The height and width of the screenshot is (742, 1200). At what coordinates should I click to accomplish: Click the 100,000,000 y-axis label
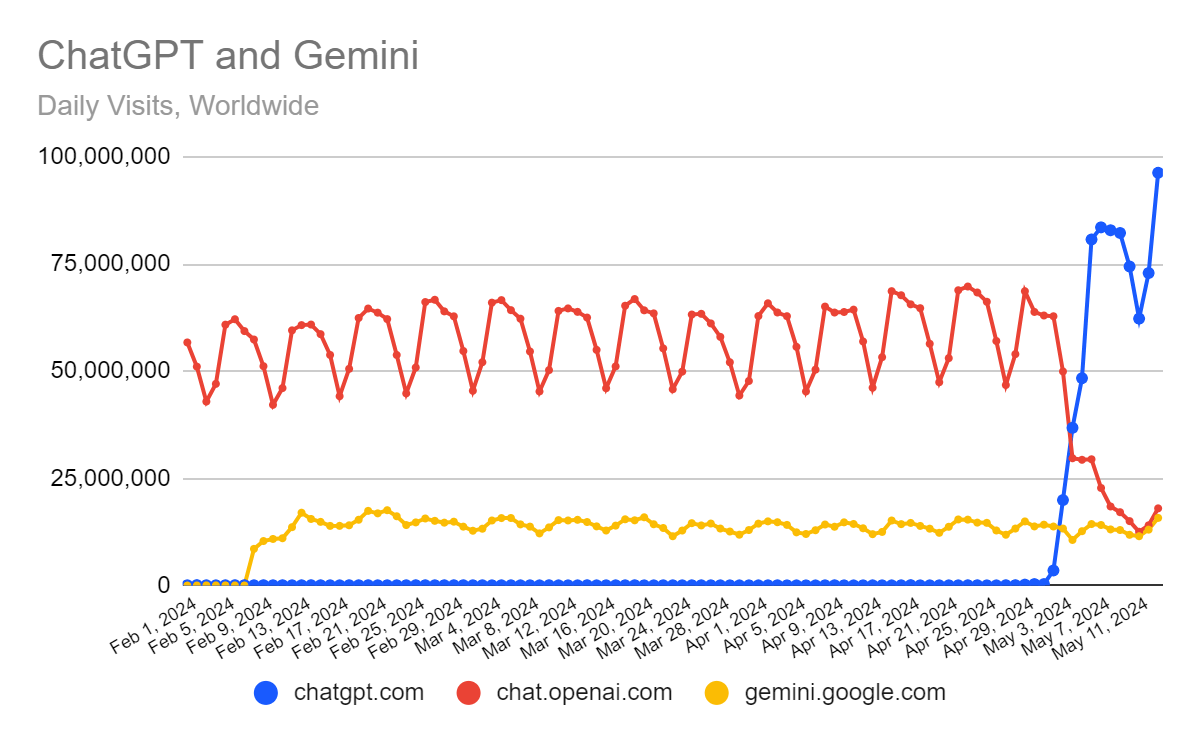pos(105,157)
